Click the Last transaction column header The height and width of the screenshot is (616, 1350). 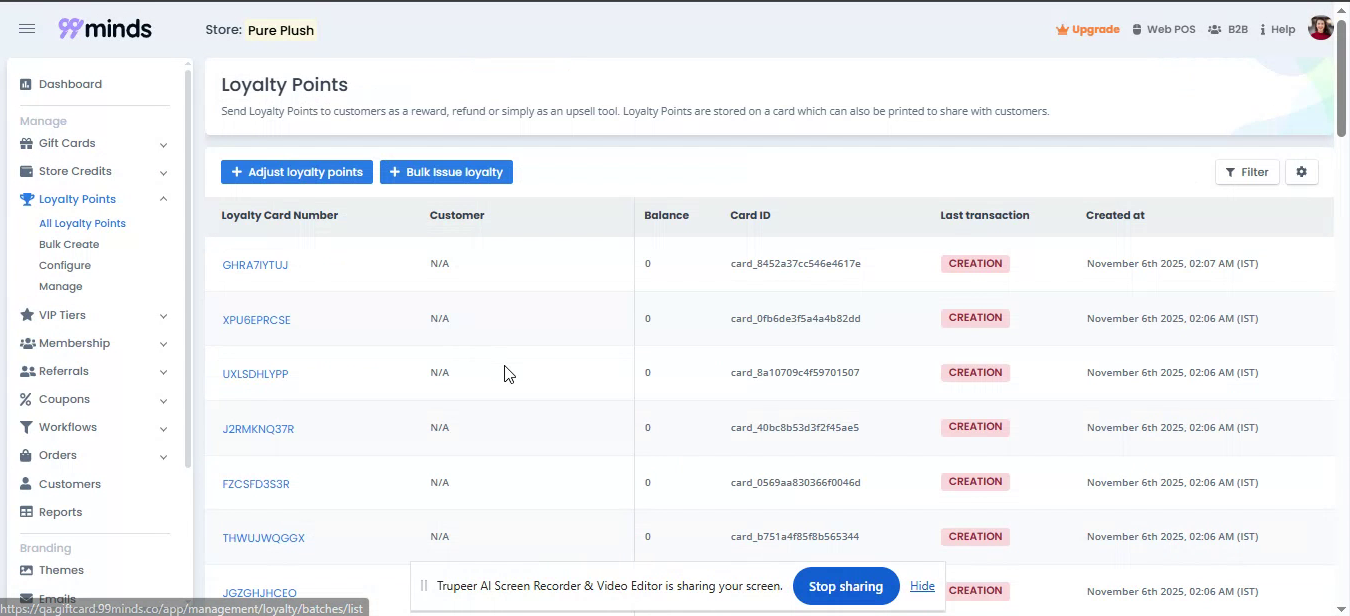985,215
